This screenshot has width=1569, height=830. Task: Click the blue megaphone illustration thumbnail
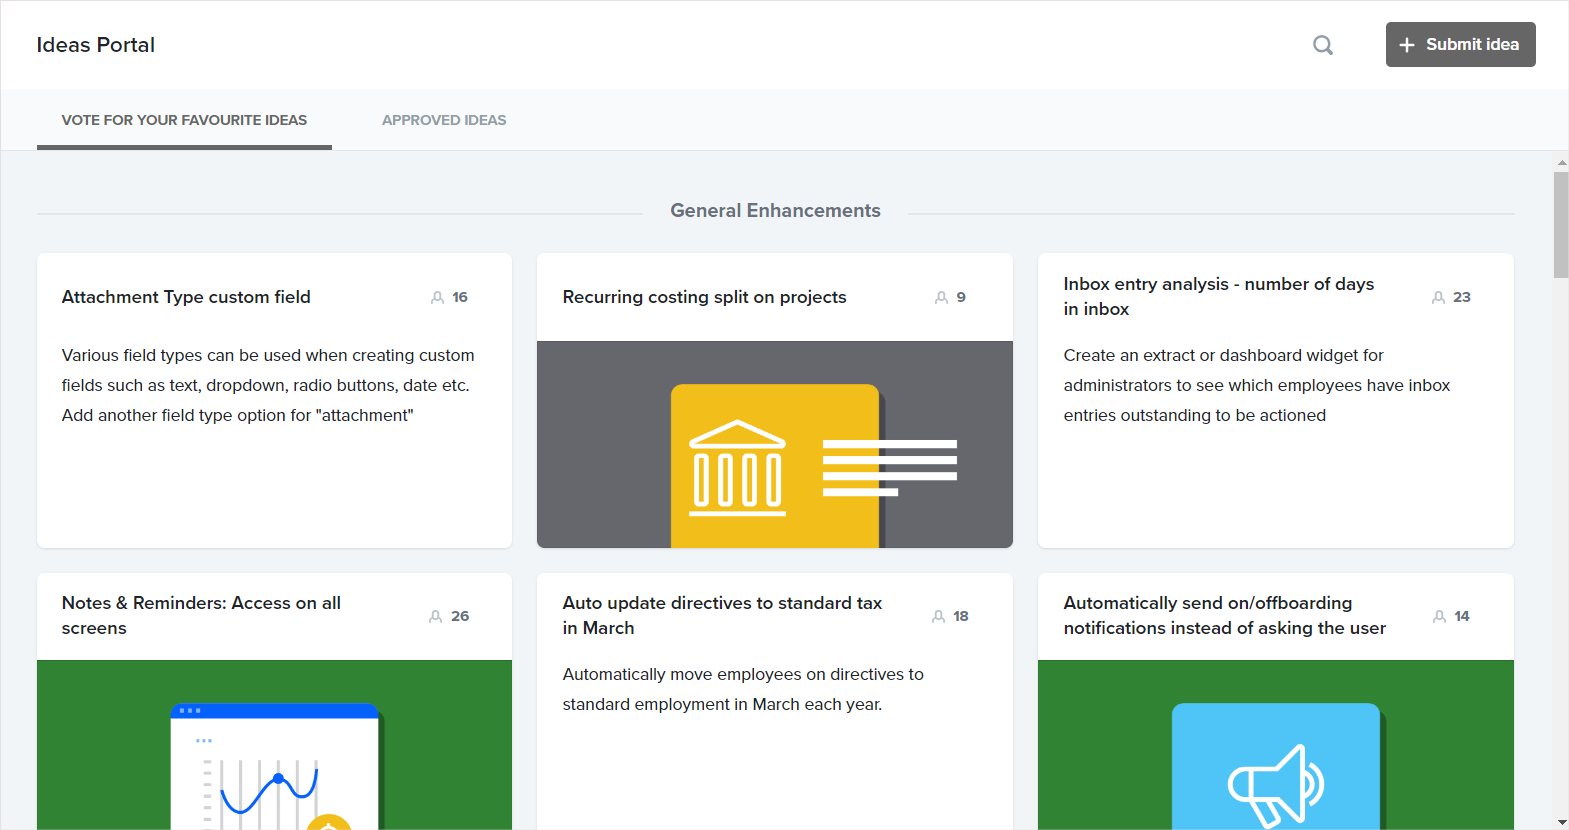point(1275,745)
